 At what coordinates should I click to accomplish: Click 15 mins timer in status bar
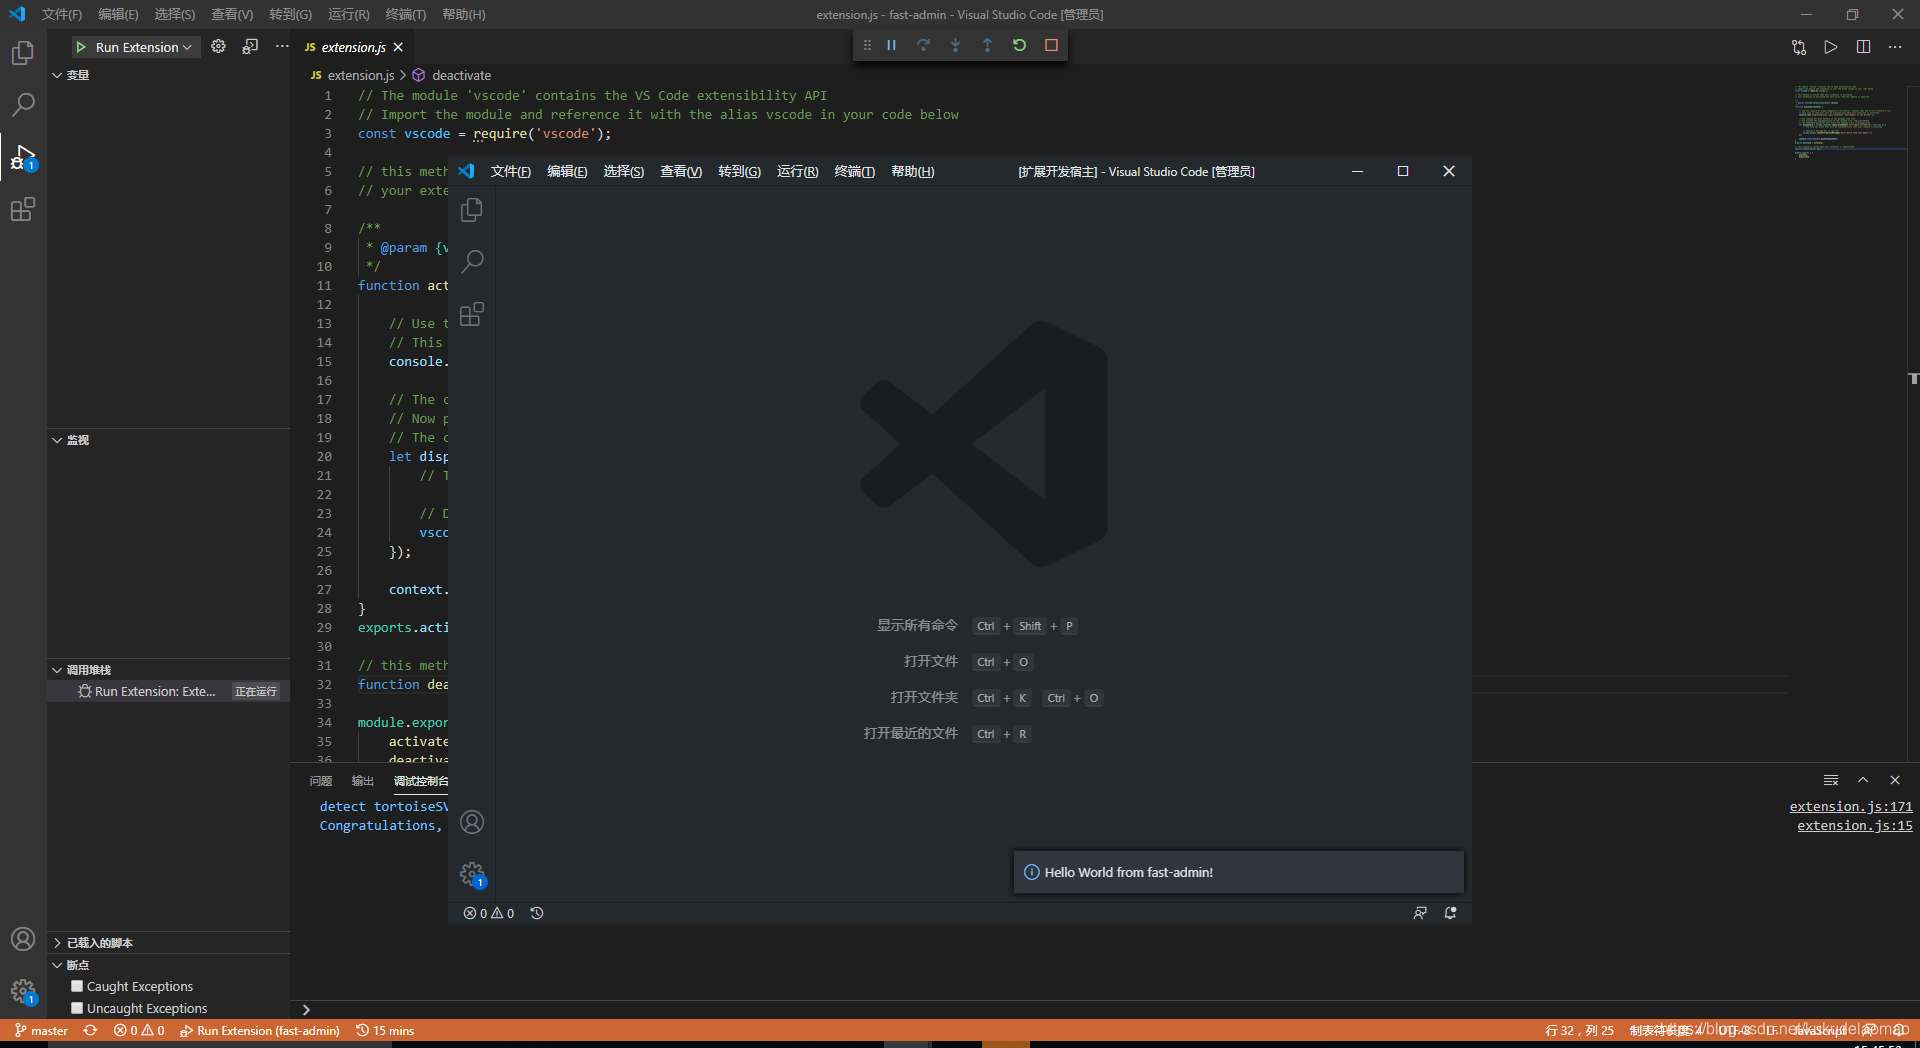pos(385,1030)
